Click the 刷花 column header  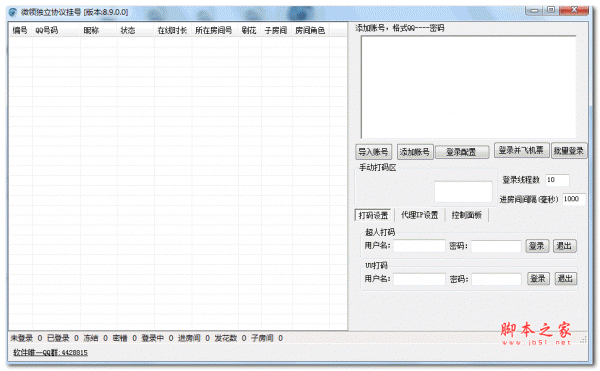[249, 30]
